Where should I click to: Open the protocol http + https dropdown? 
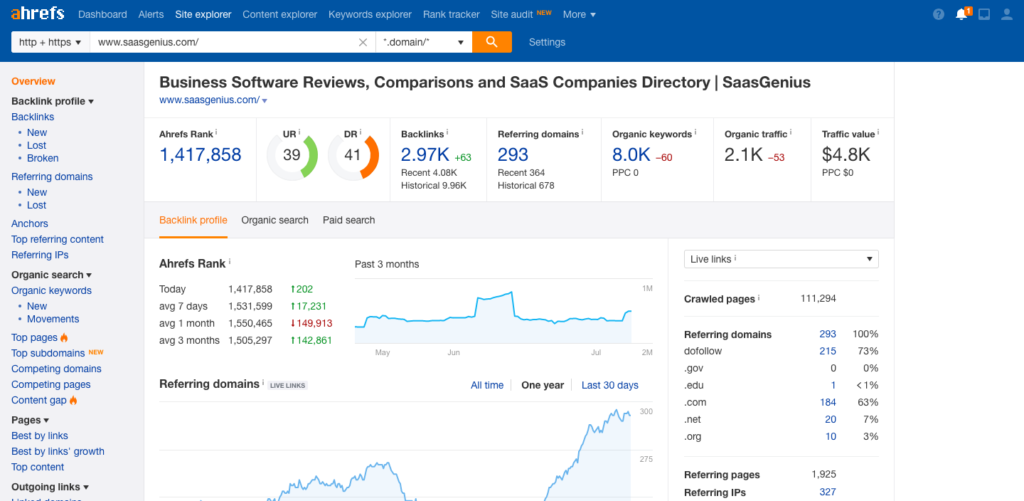point(50,42)
